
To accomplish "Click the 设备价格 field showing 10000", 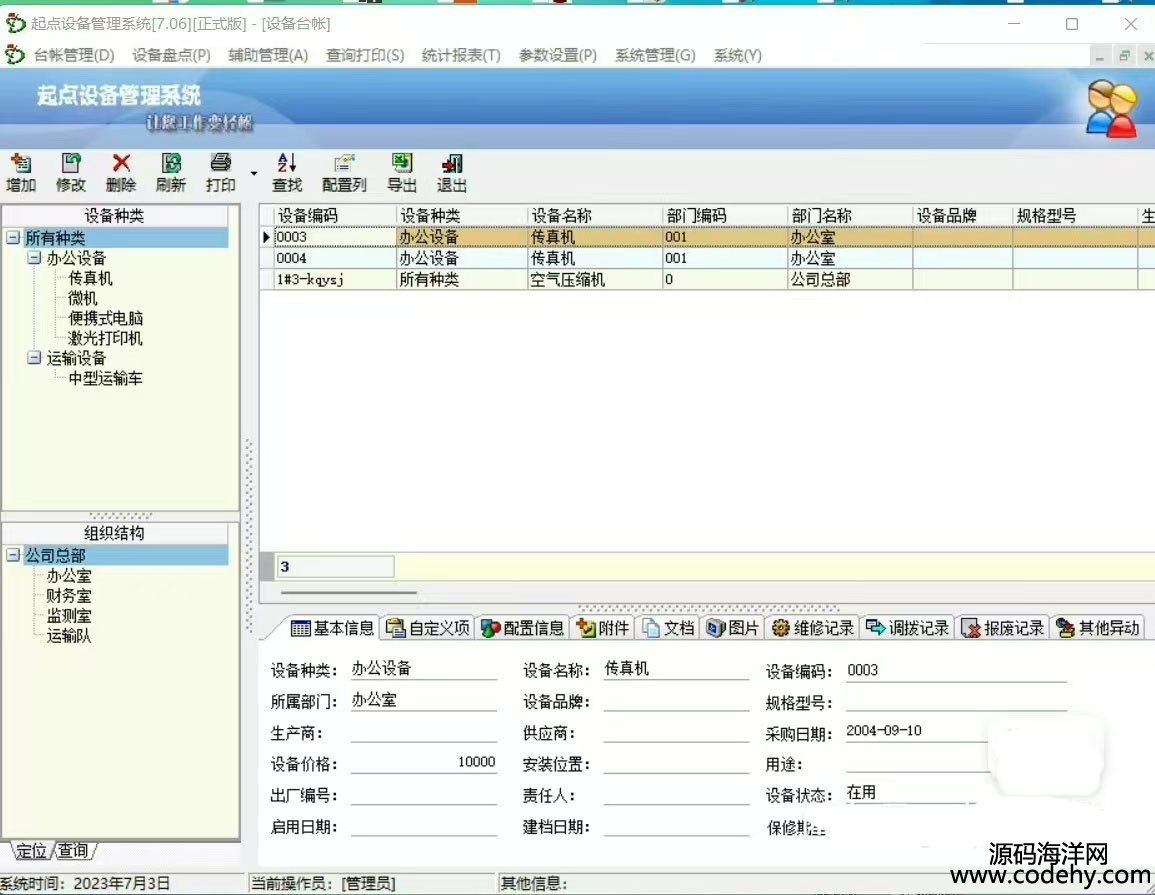I will [x=424, y=762].
